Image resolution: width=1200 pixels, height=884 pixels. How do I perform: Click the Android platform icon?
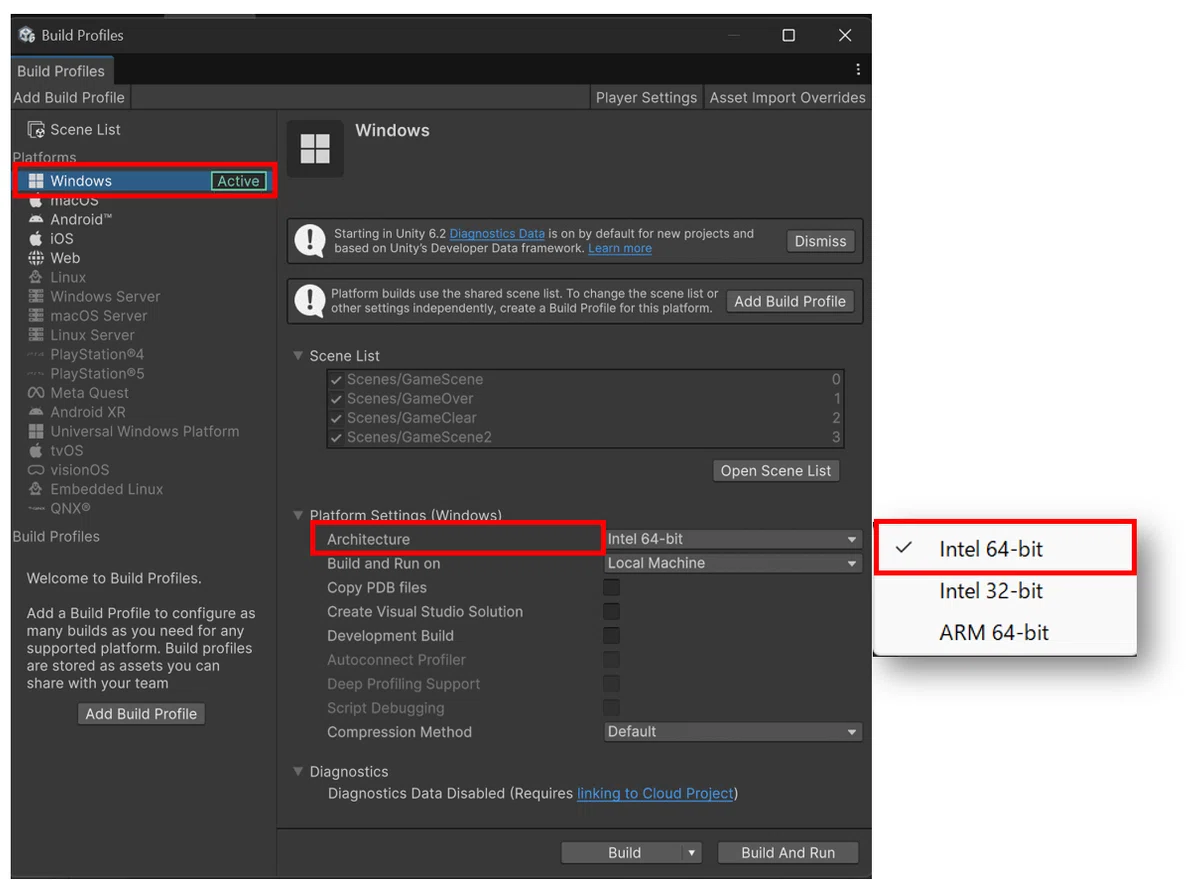click(x=36, y=219)
